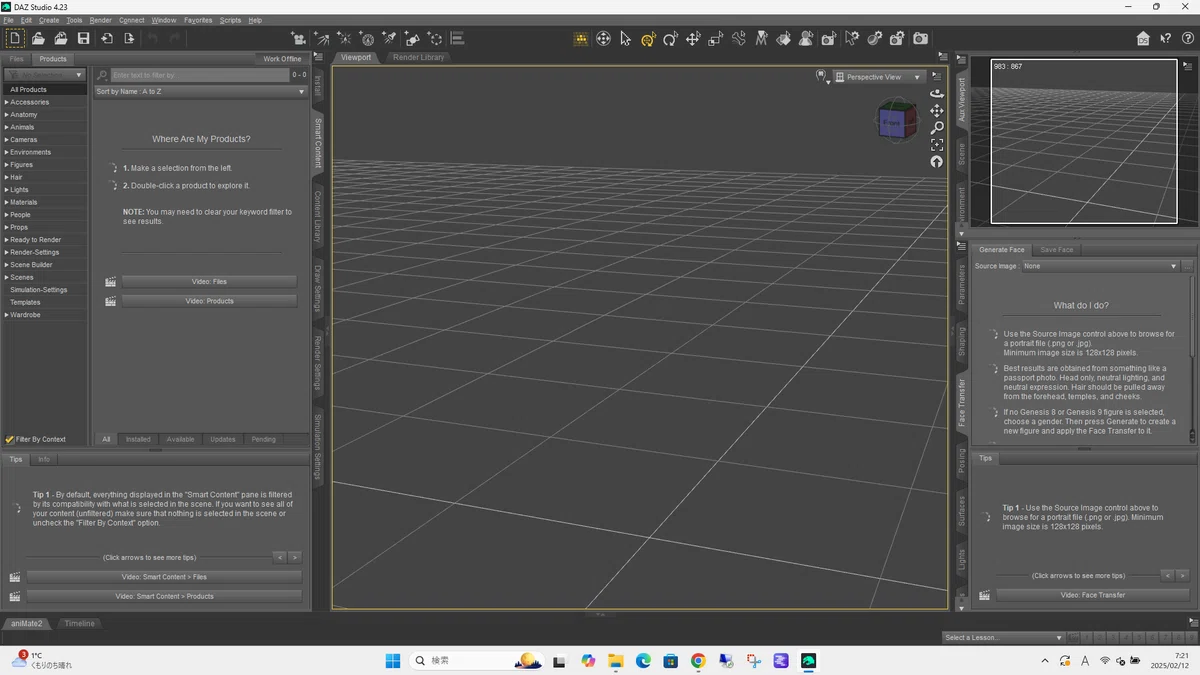Open the Help question mark icon
Viewport: 1200px width, 675px height.
point(1187,38)
